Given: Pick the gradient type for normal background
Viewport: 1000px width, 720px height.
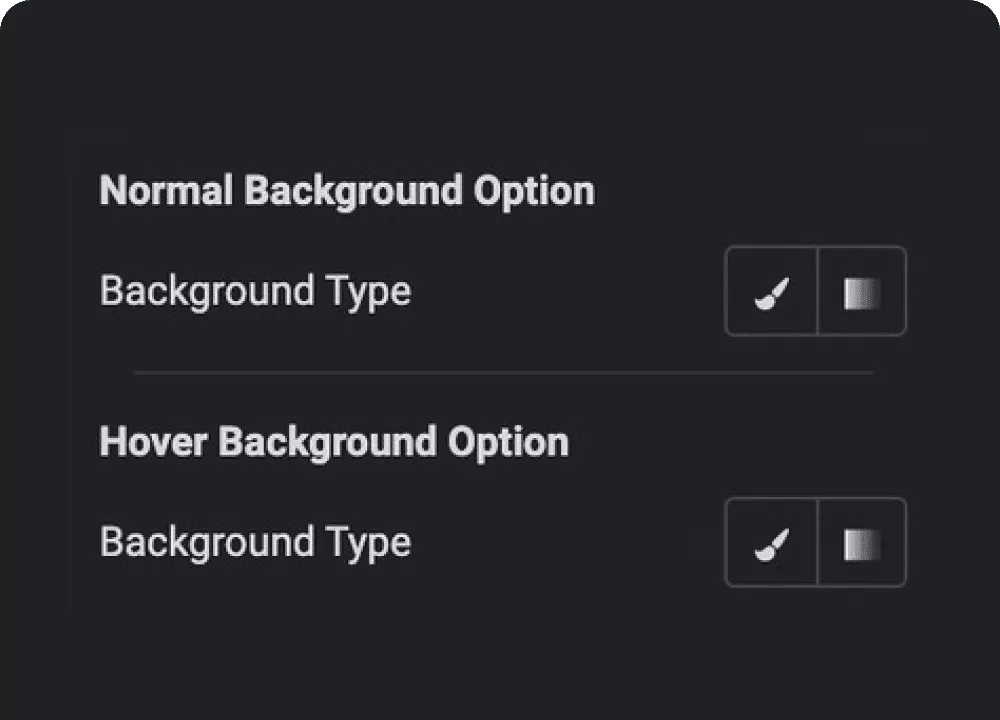Looking at the screenshot, I should [862, 291].
